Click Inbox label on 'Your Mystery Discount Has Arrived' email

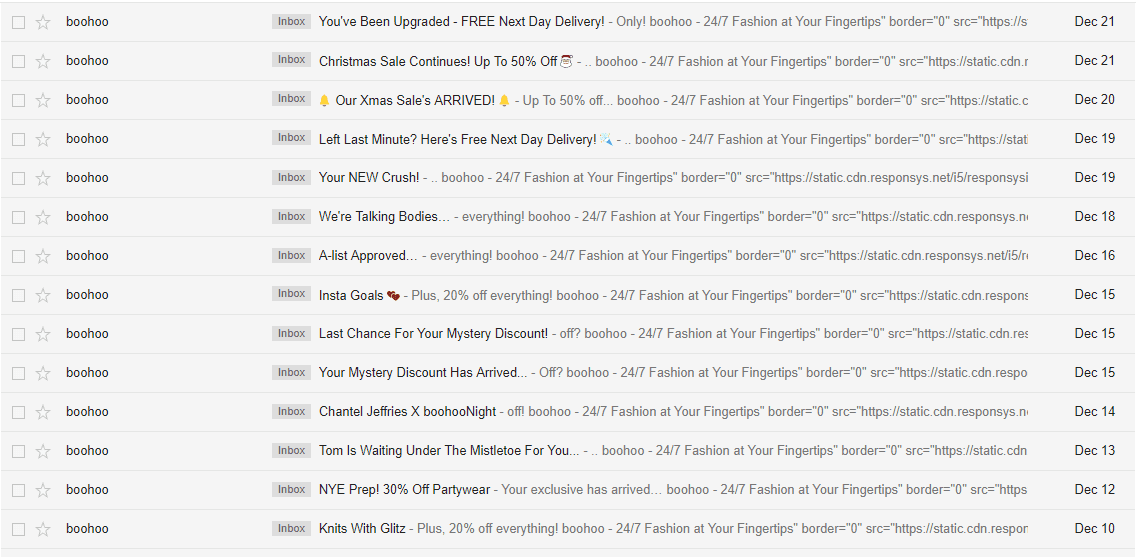(292, 373)
